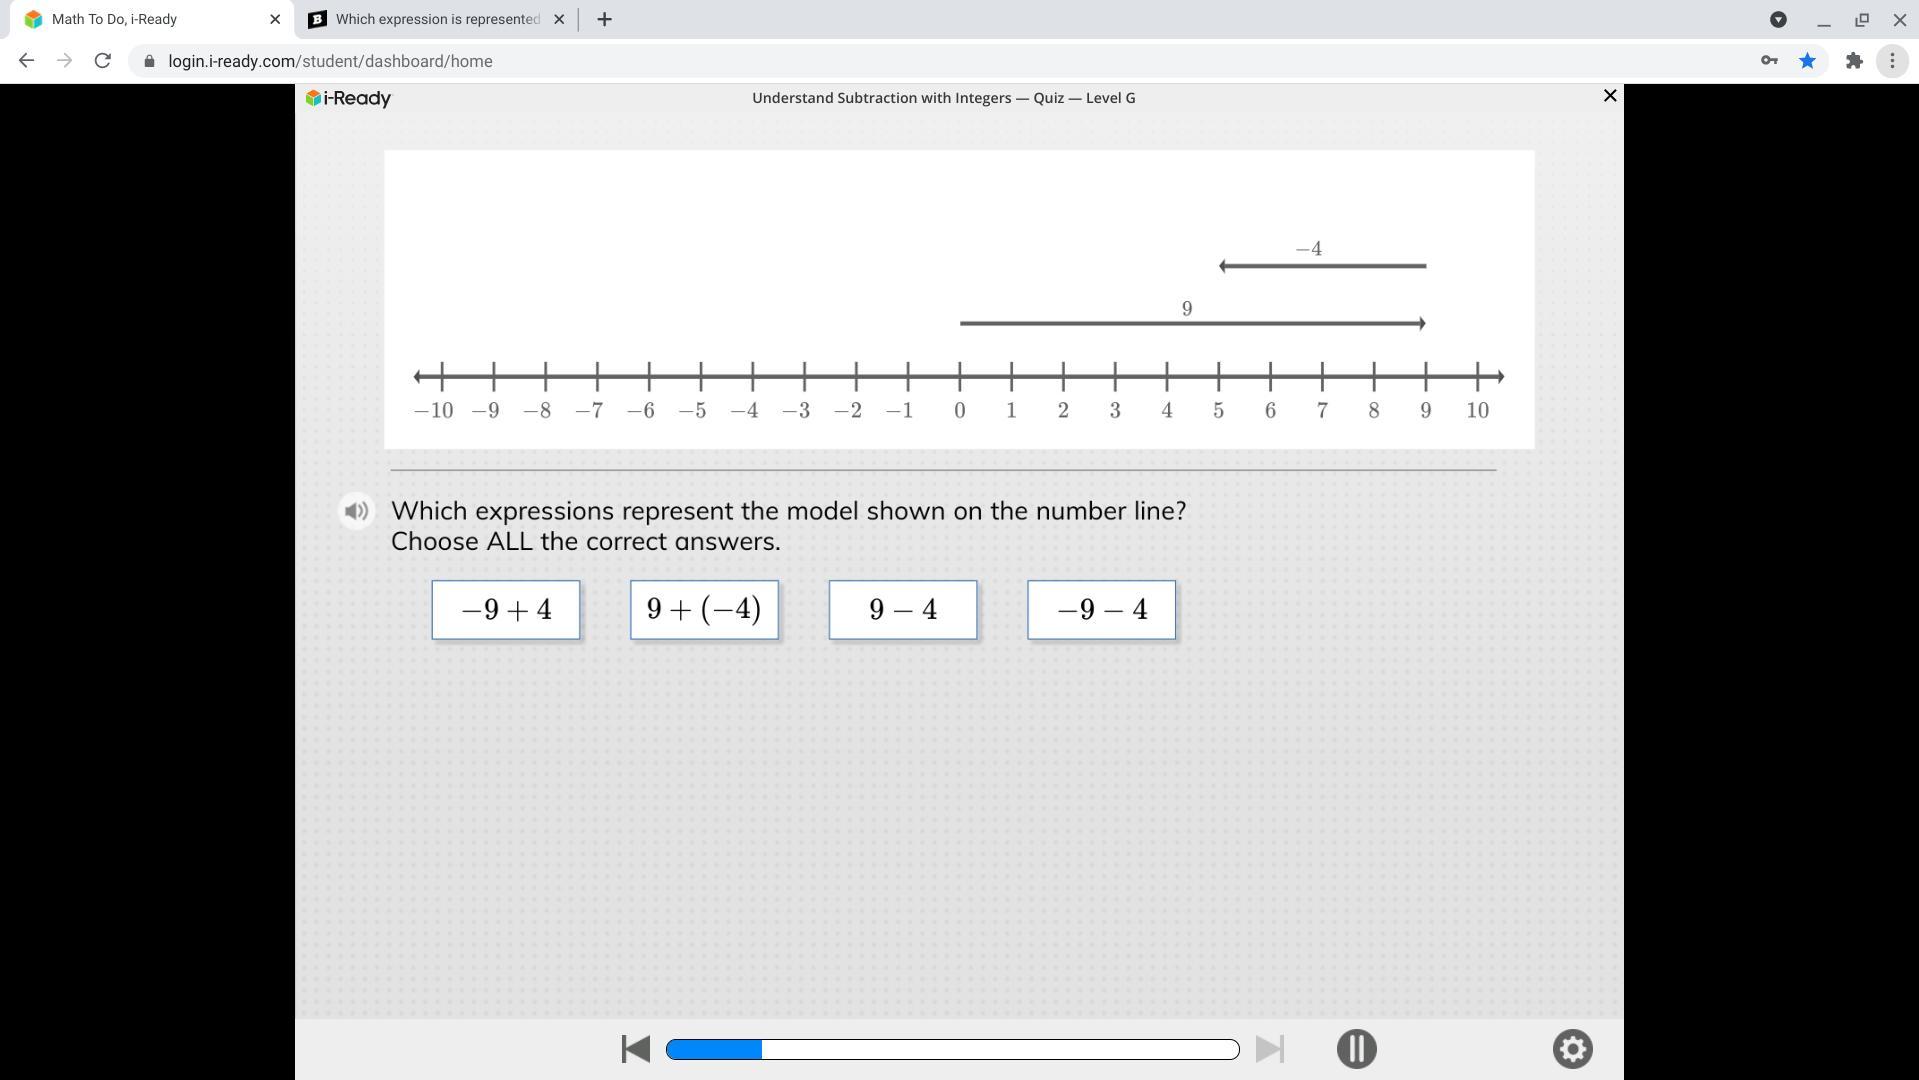Select the answer 9 + (−4)
This screenshot has width=1919, height=1080.
click(x=704, y=610)
